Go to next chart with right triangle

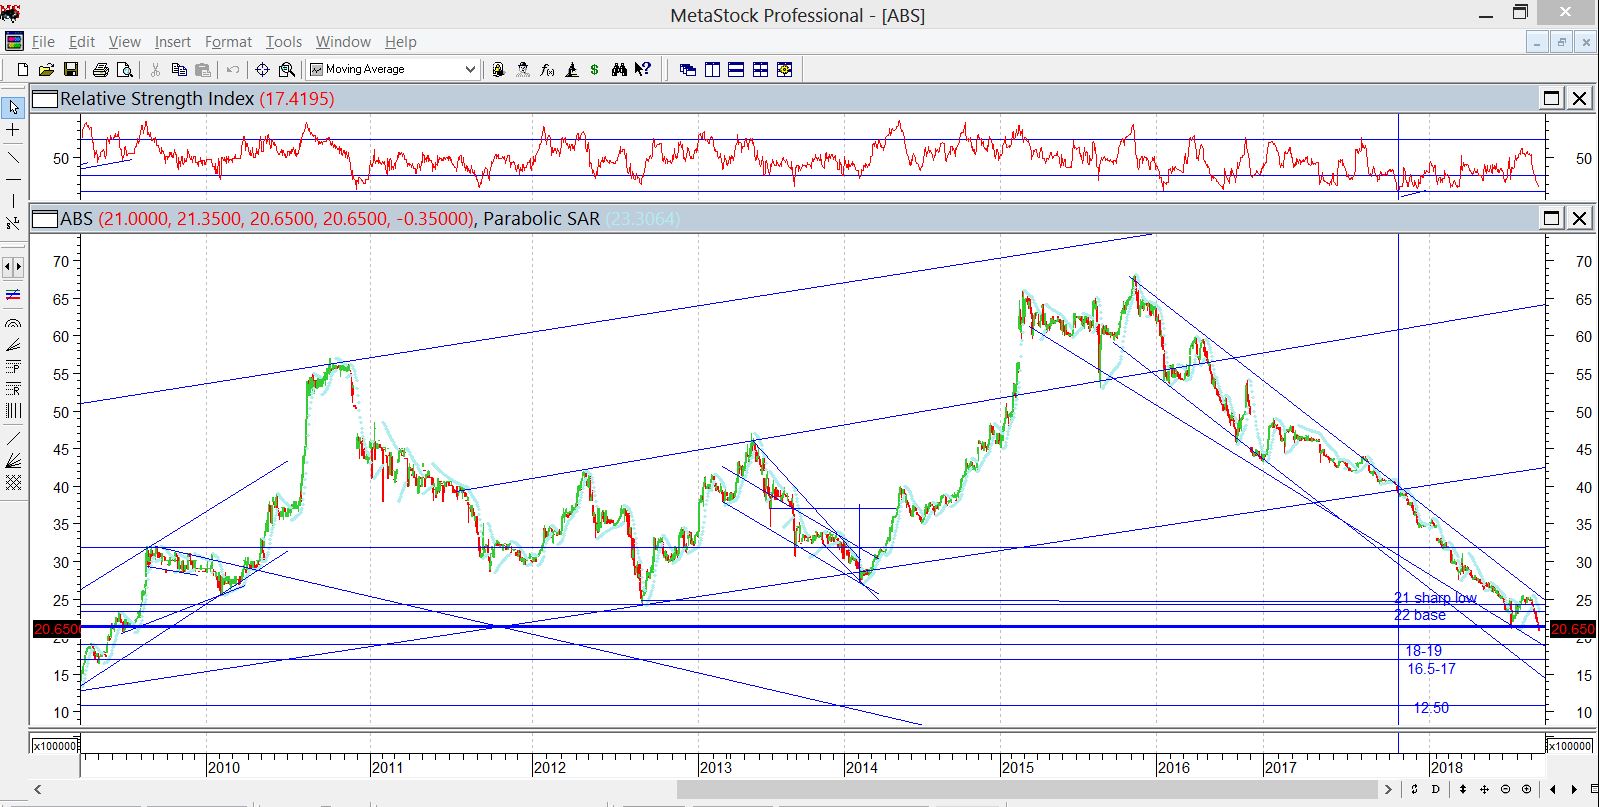1574,790
